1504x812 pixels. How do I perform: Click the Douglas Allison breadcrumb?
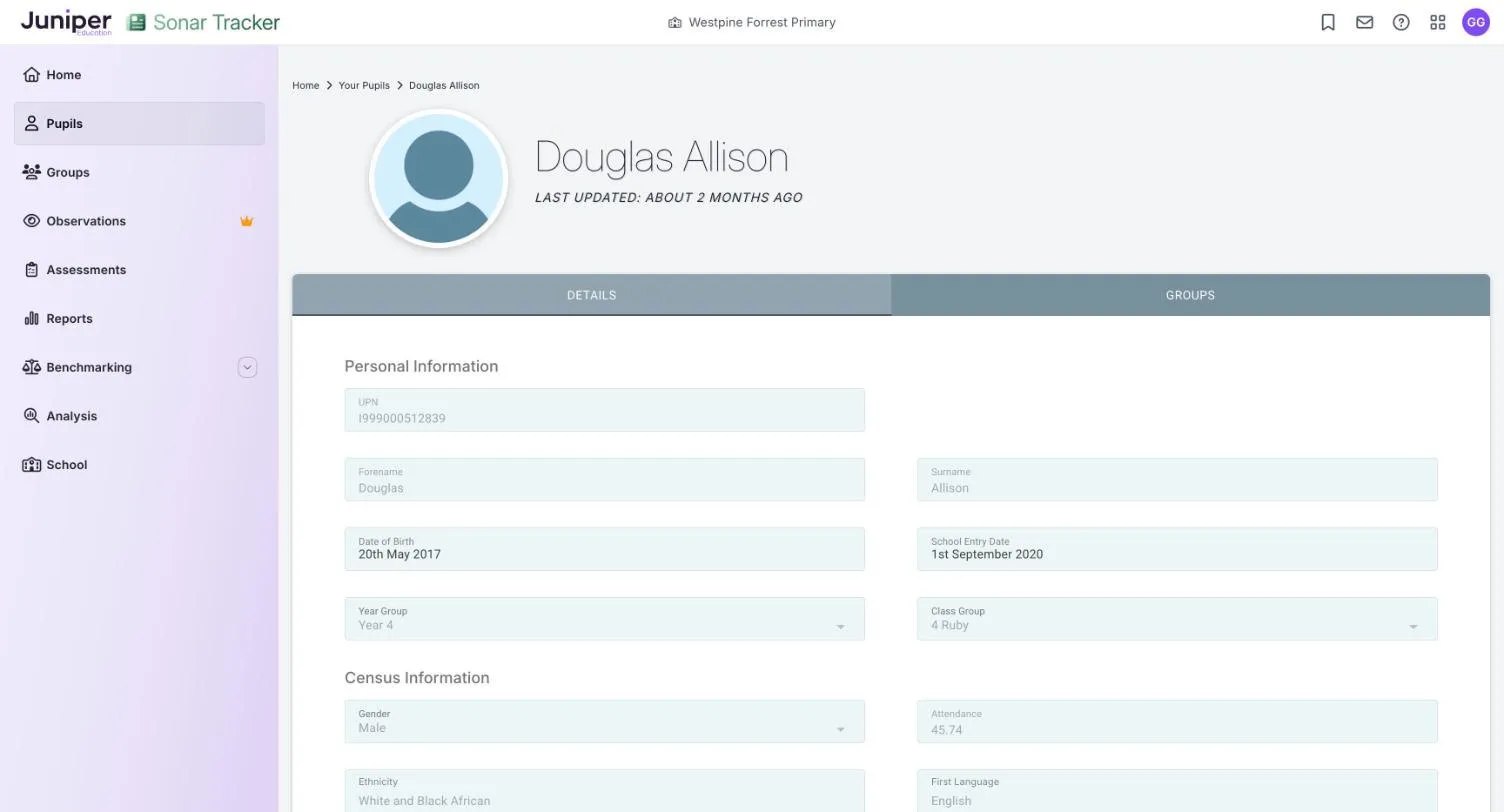pos(444,86)
